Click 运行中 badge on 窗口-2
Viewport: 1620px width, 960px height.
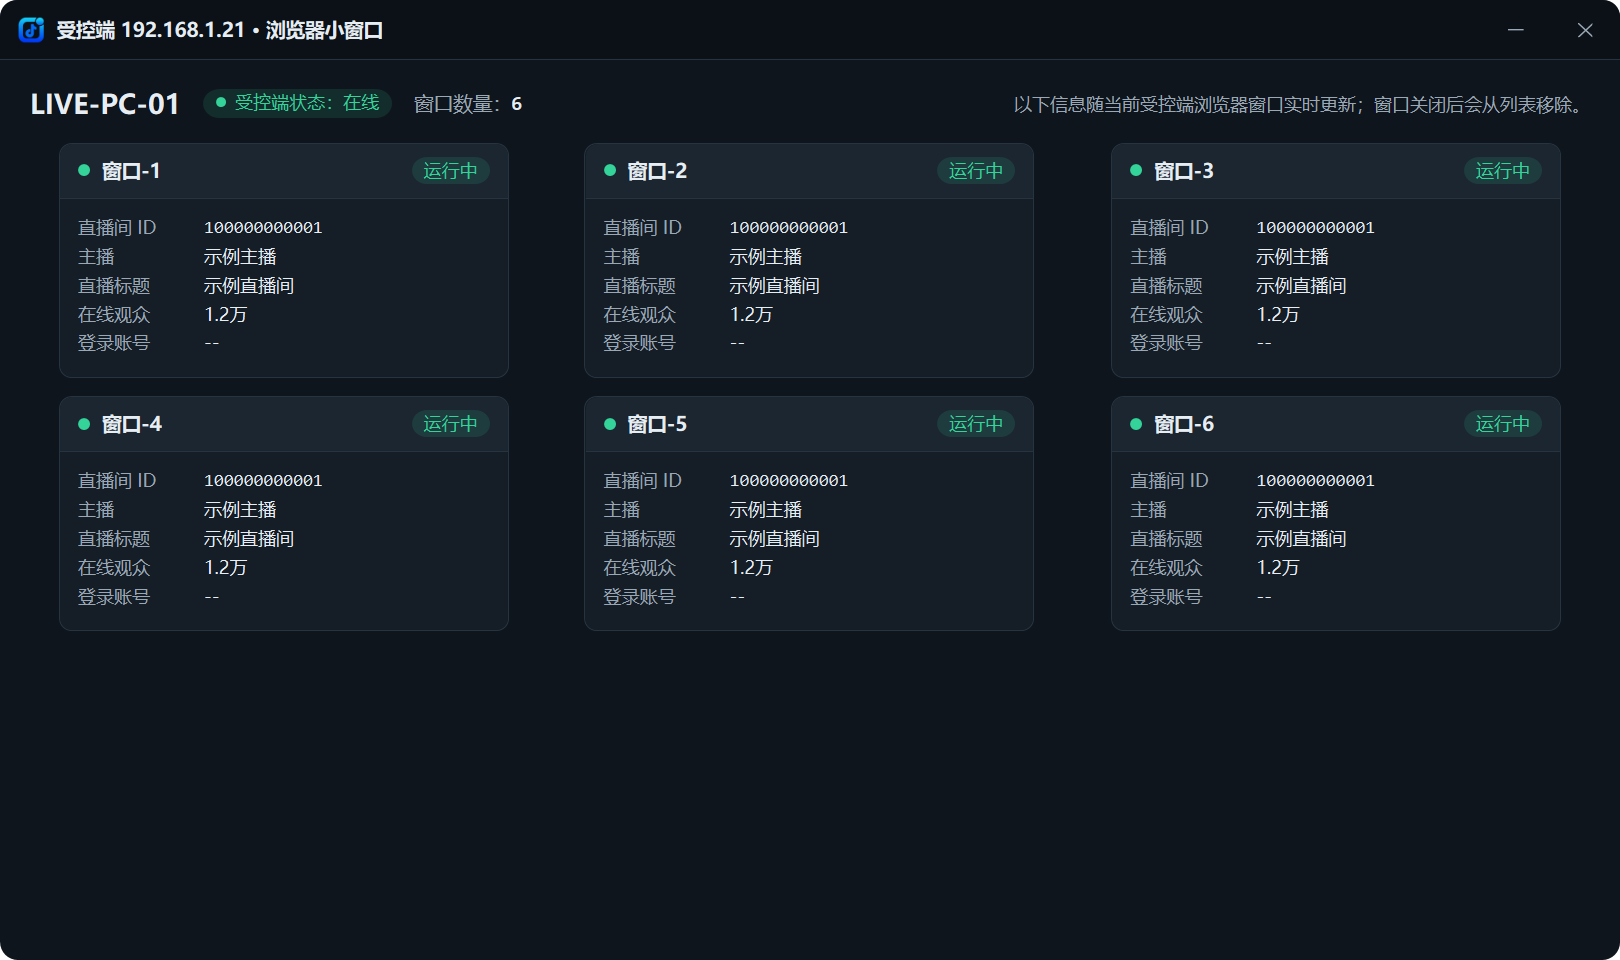coord(976,171)
